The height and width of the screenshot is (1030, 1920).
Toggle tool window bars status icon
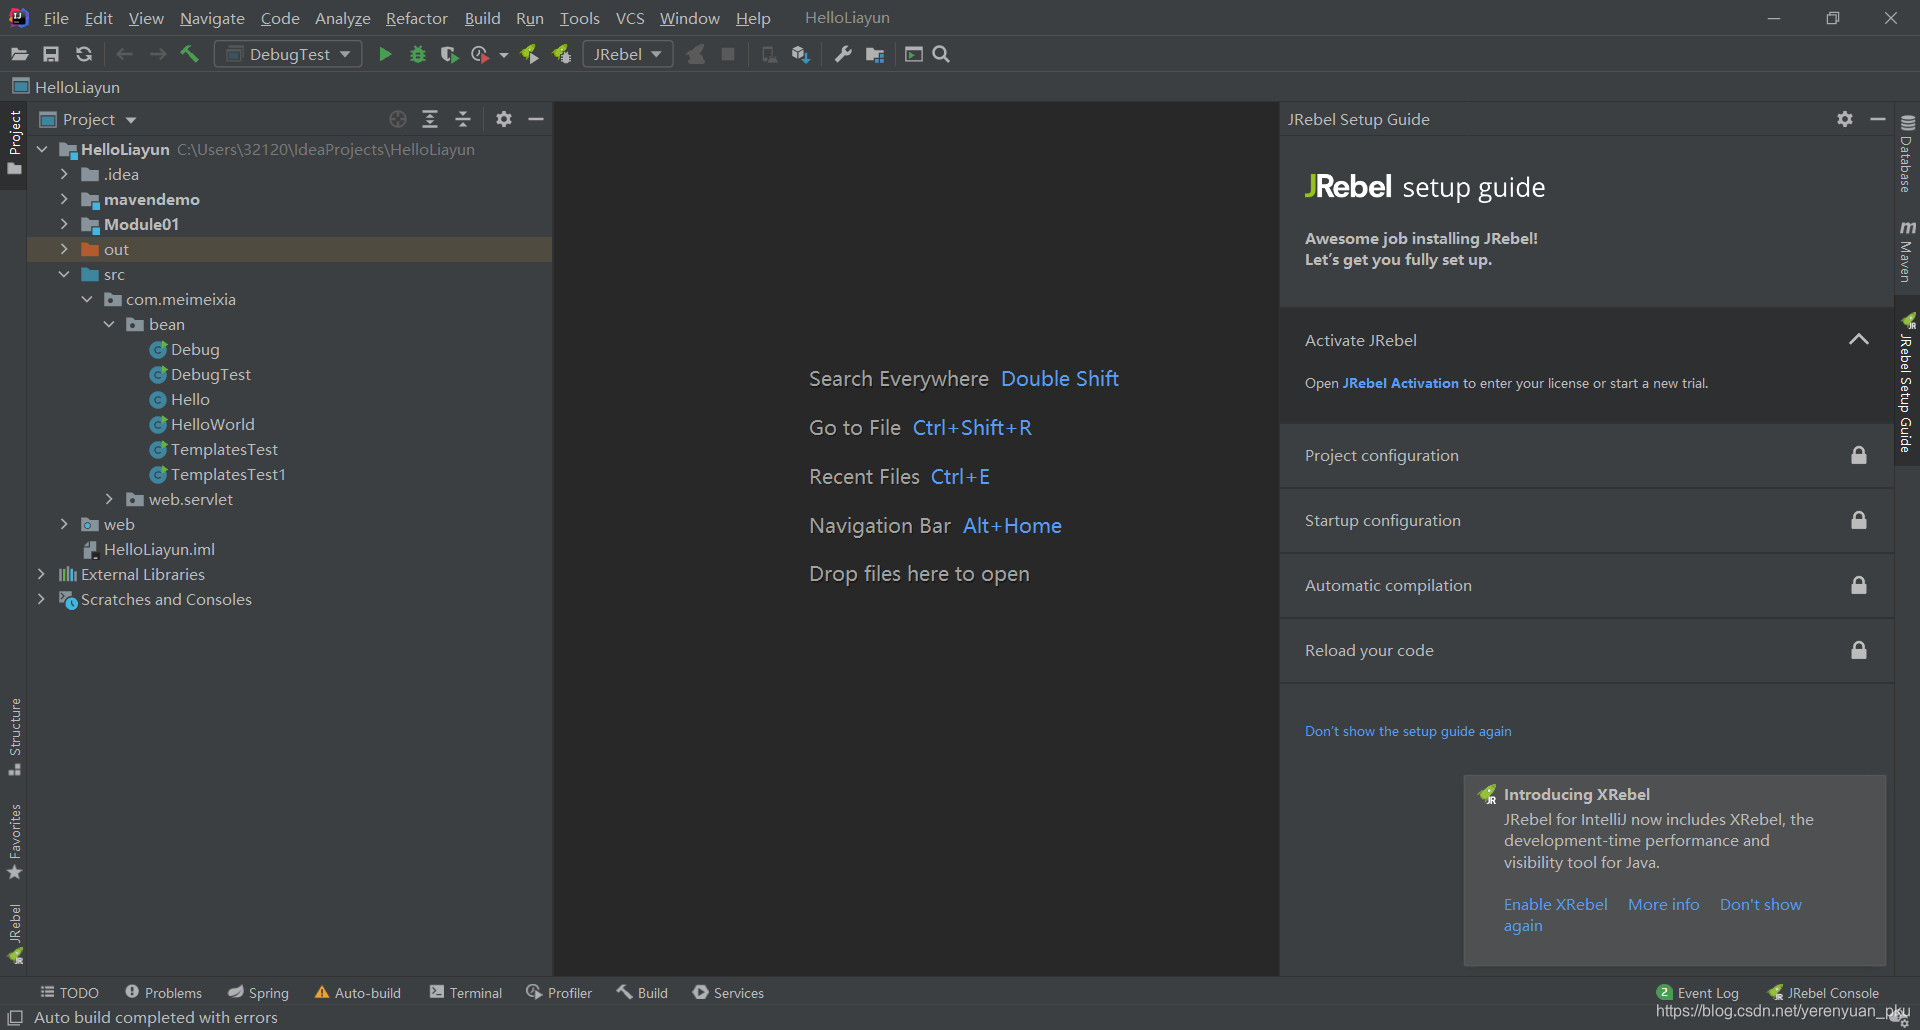coord(15,1017)
